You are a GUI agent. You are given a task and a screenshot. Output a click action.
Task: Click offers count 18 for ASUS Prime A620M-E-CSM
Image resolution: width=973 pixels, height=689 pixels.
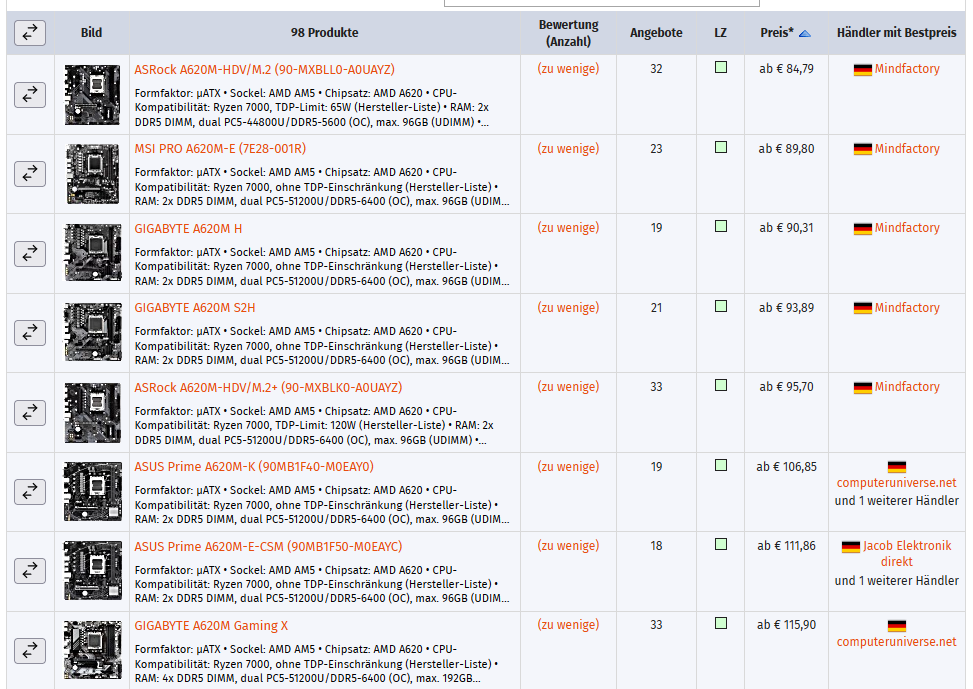pyautogui.click(x=656, y=546)
